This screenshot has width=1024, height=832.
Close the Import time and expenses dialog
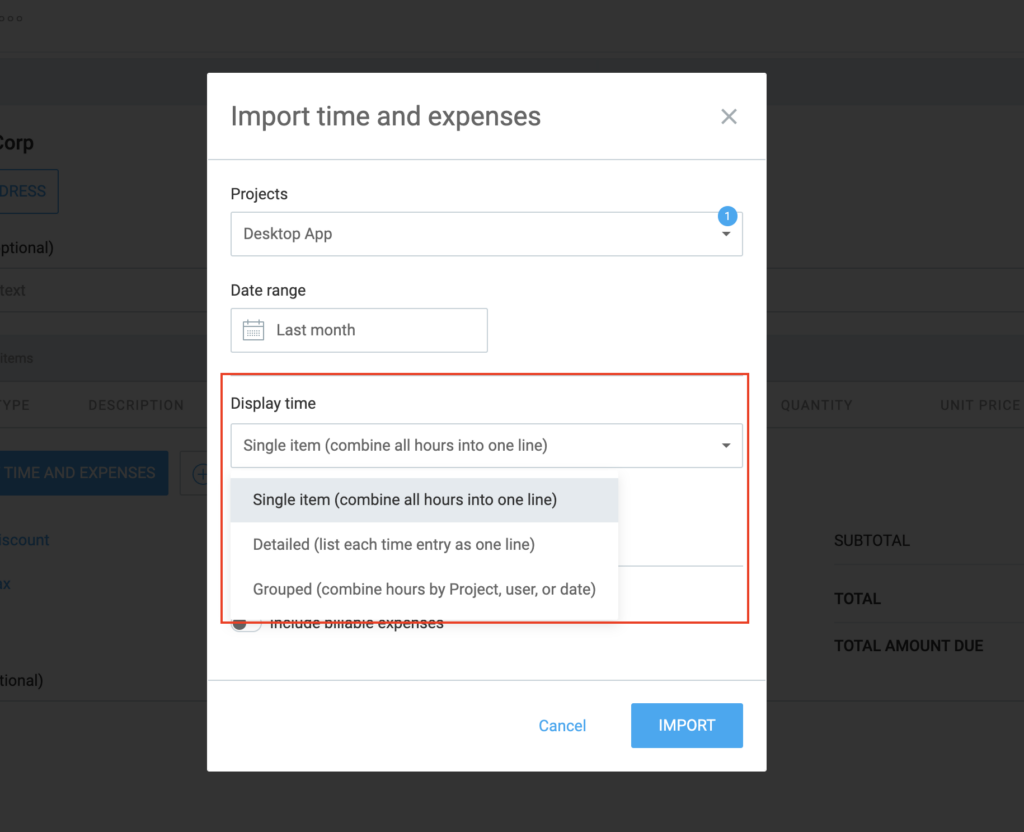[x=729, y=117]
